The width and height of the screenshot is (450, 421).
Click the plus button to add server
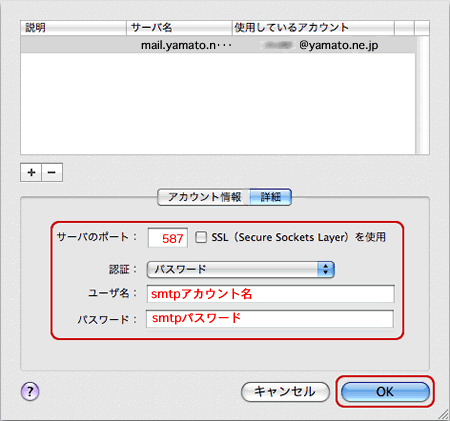point(31,172)
